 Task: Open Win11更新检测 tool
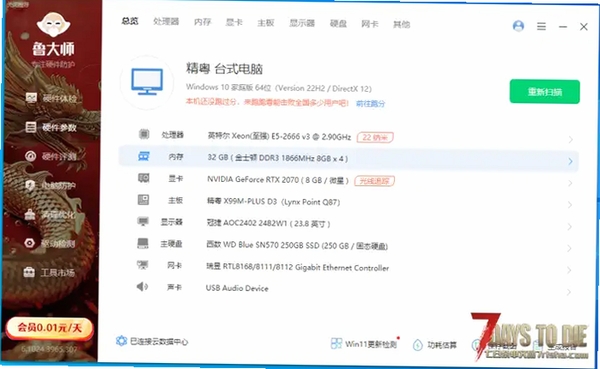(364, 344)
